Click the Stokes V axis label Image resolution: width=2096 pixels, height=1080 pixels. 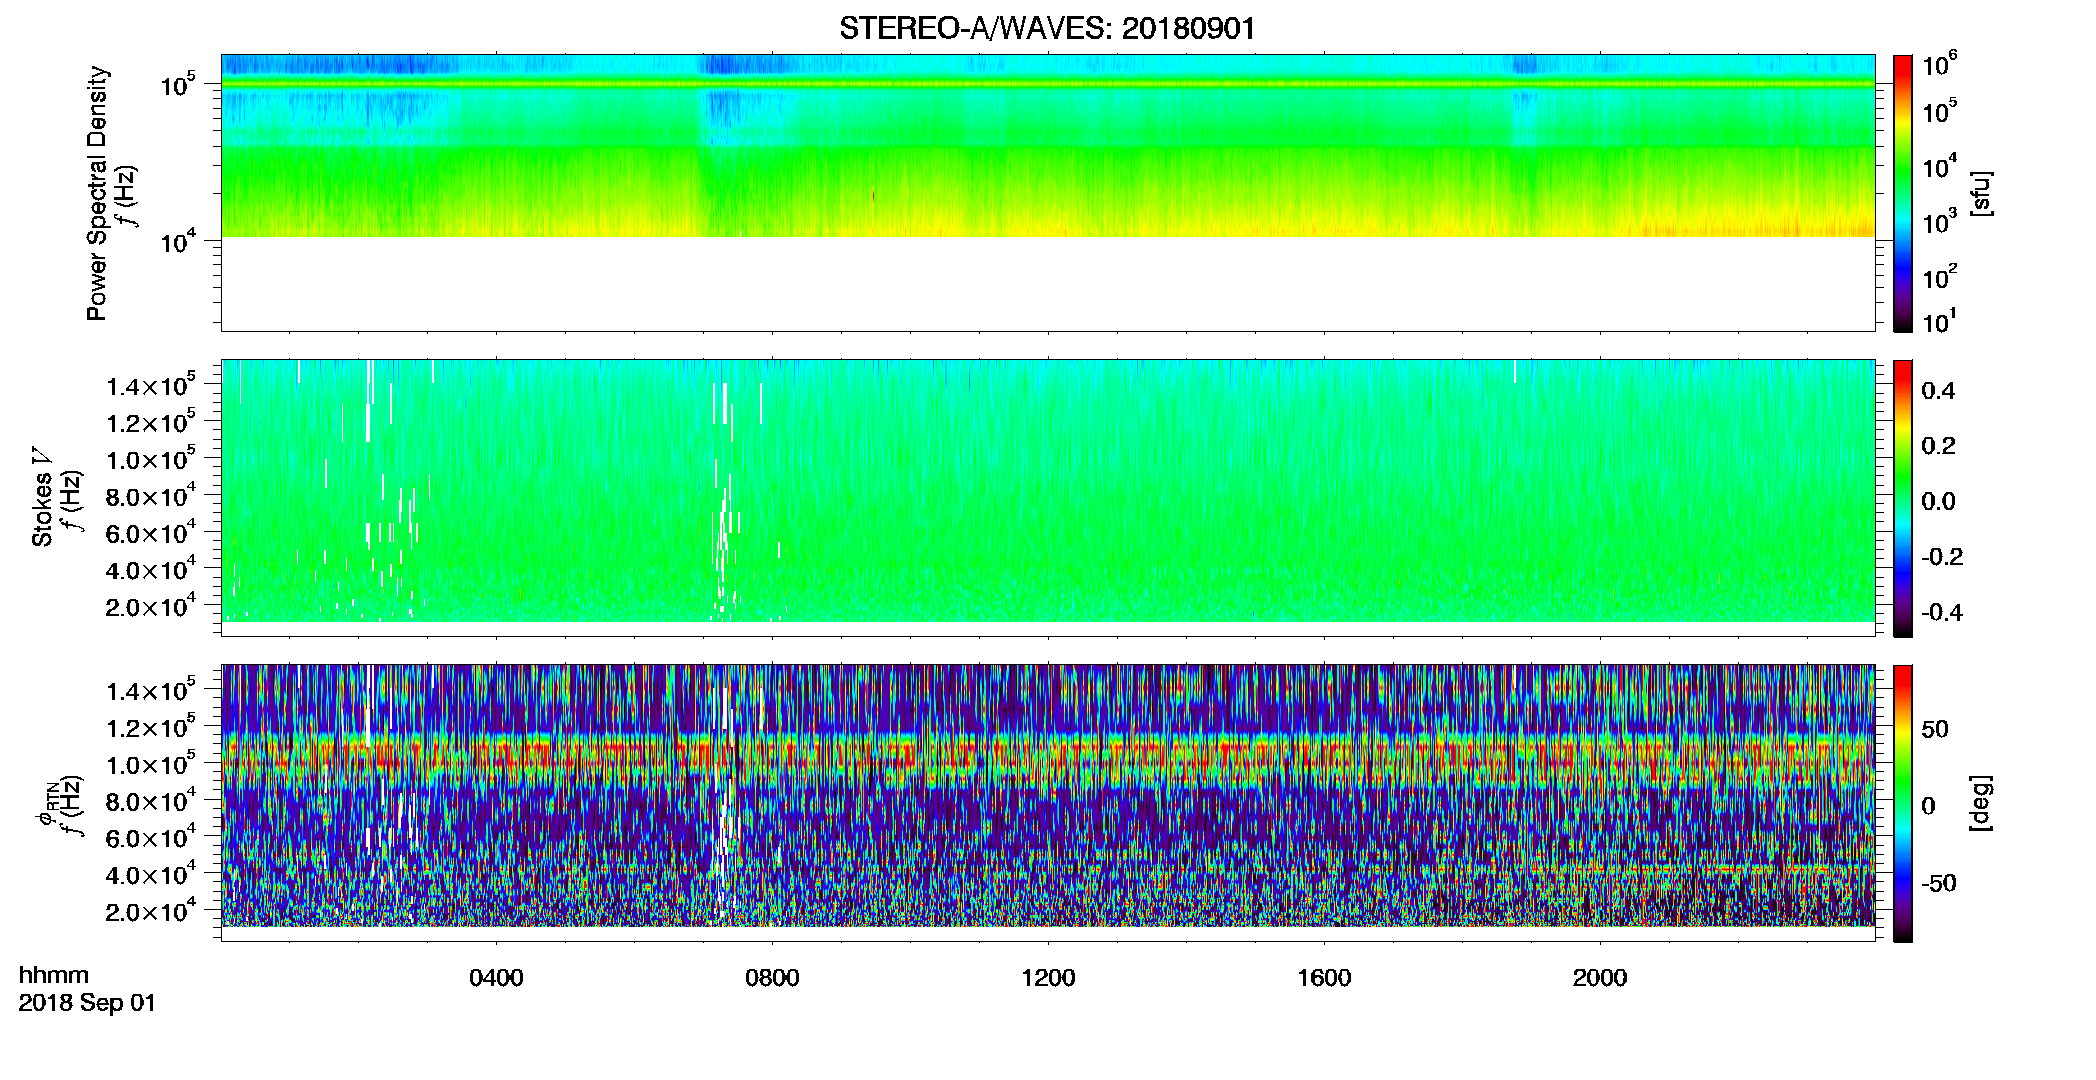click(42, 497)
